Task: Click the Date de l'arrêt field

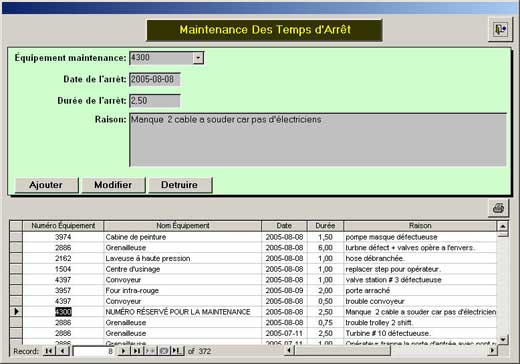Action: [155, 79]
